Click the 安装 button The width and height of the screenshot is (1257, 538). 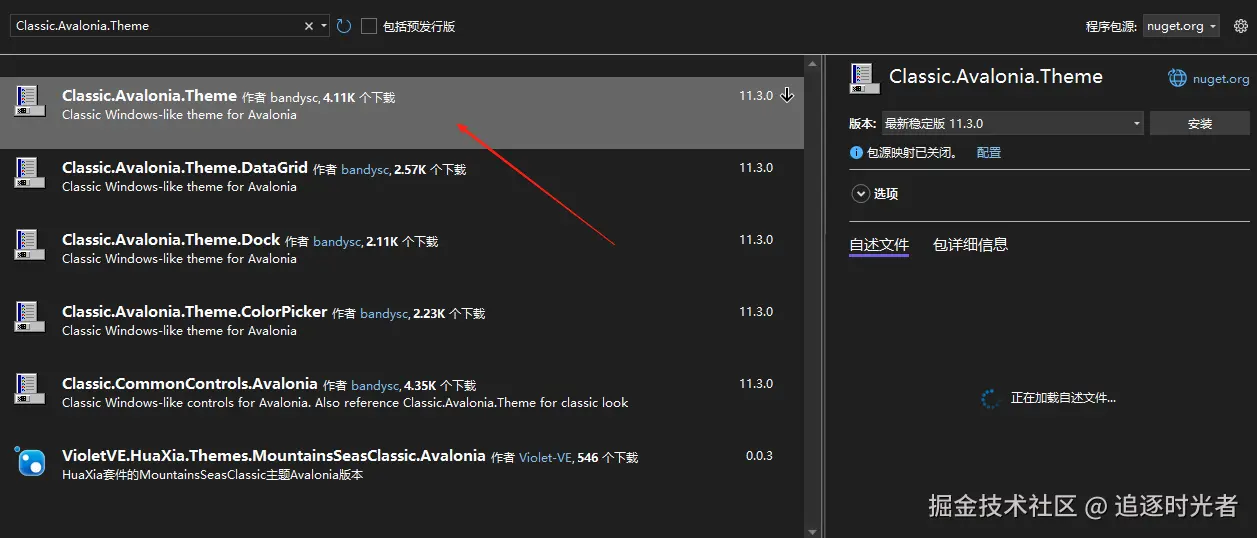[1200, 124]
